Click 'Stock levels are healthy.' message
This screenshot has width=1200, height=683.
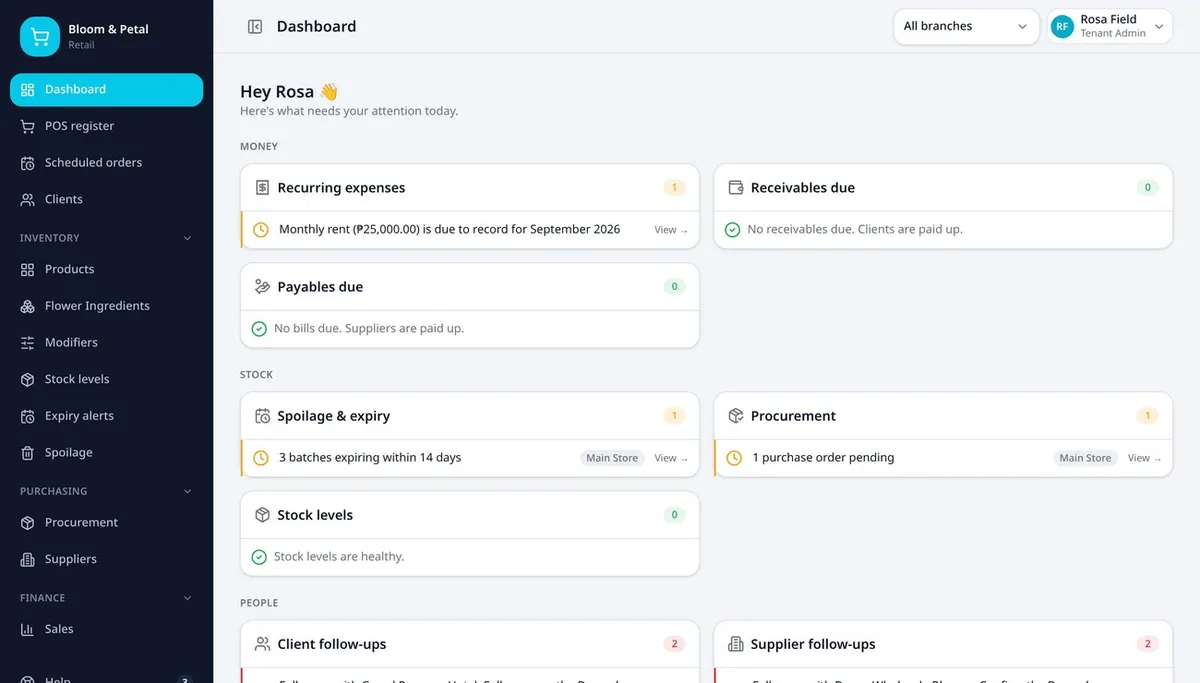(x=339, y=557)
